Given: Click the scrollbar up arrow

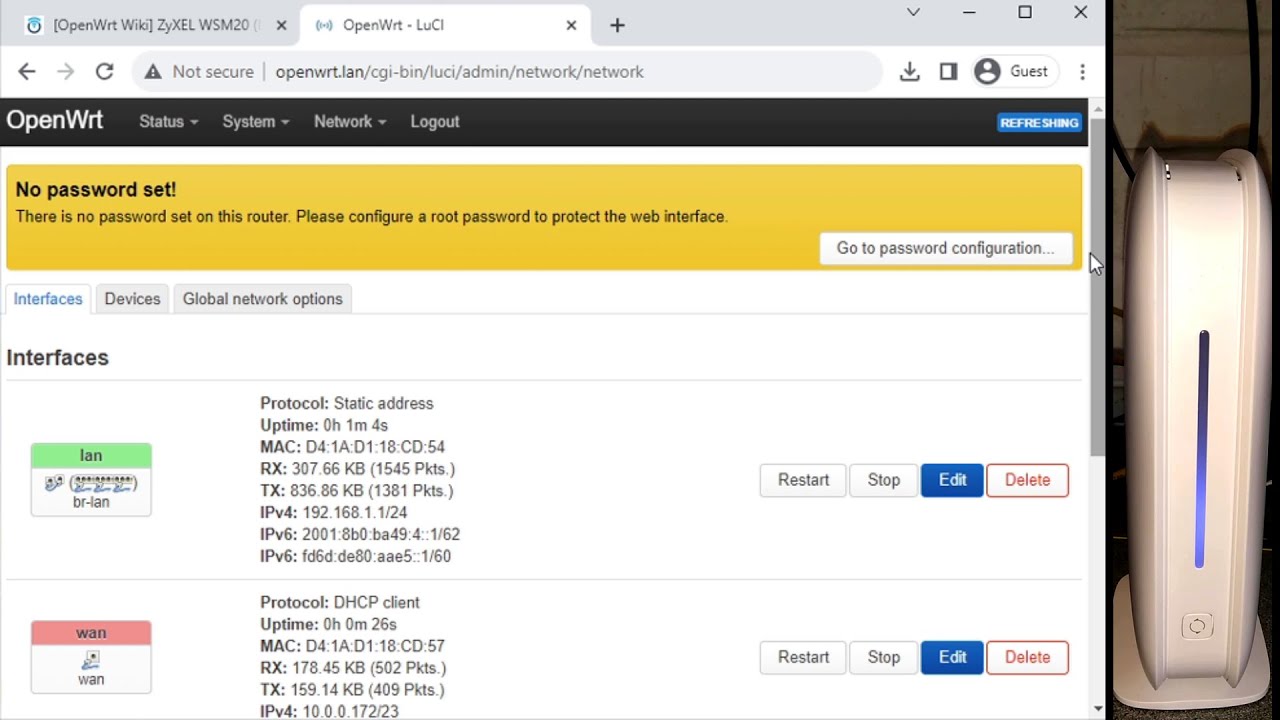Looking at the screenshot, I should [1098, 108].
